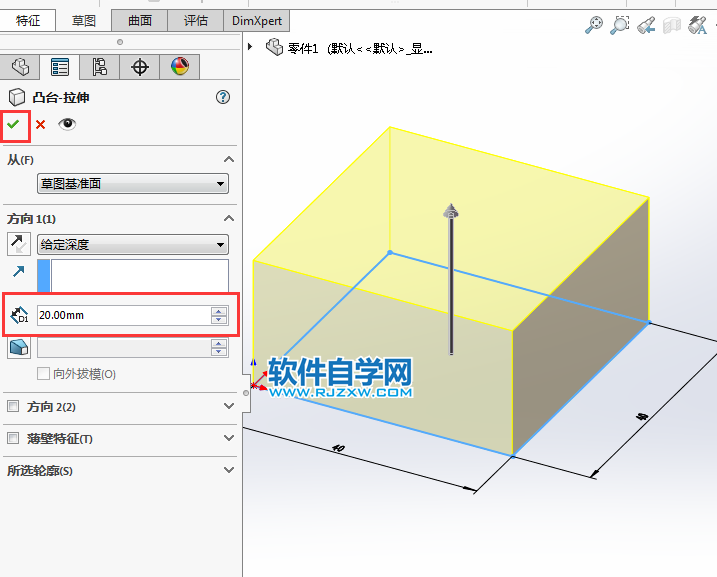Expand the 所选轮廓(S) section
This screenshot has width=717, height=577.
pos(229,470)
